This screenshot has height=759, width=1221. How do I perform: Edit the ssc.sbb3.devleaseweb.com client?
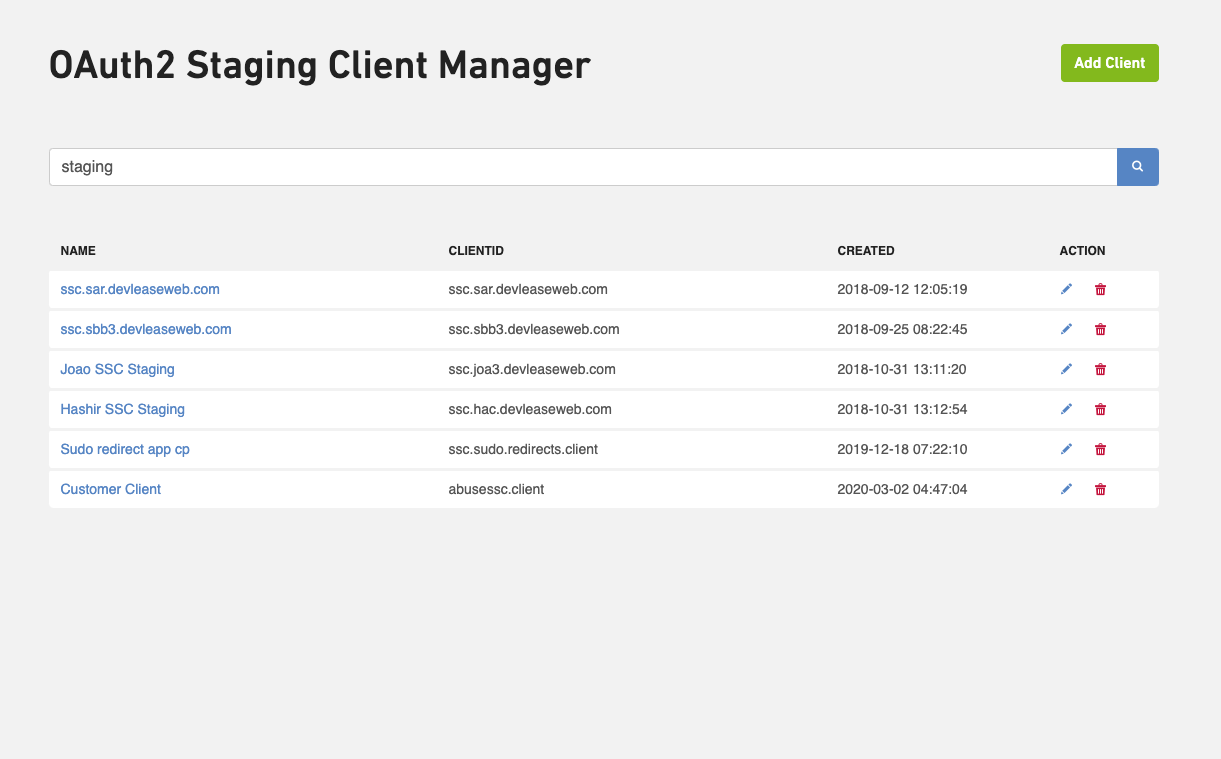(1066, 329)
